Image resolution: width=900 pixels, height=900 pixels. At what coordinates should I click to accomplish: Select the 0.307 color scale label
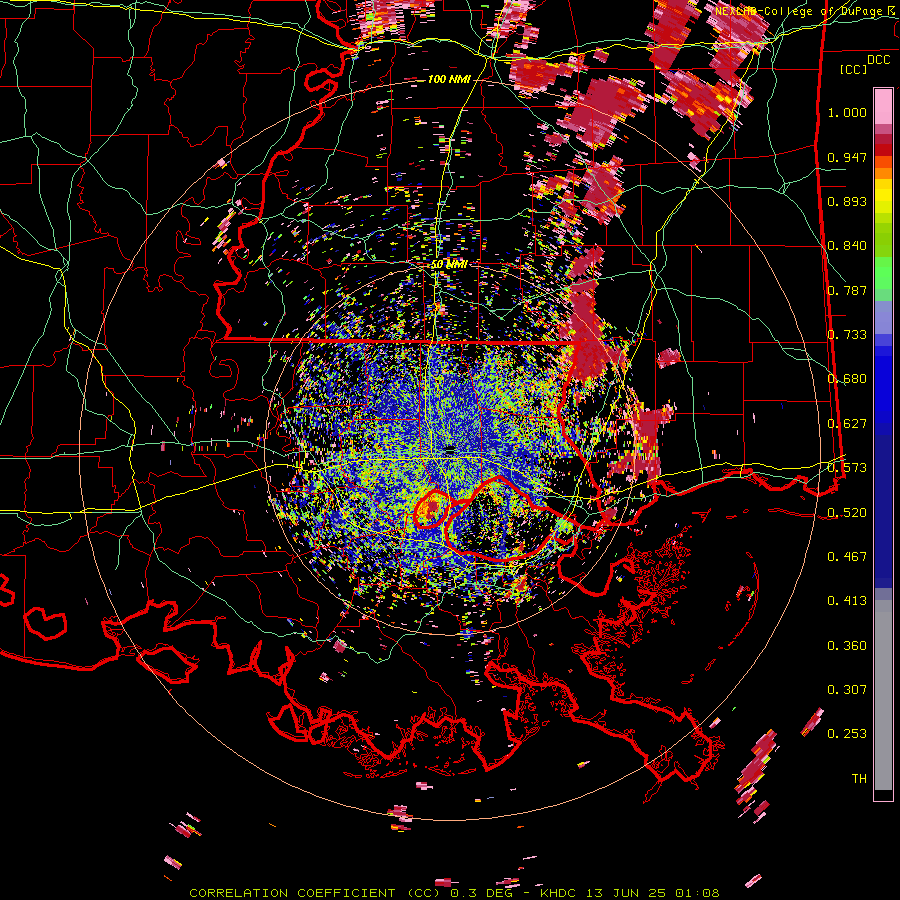pyautogui.click(x=847, y=690)
